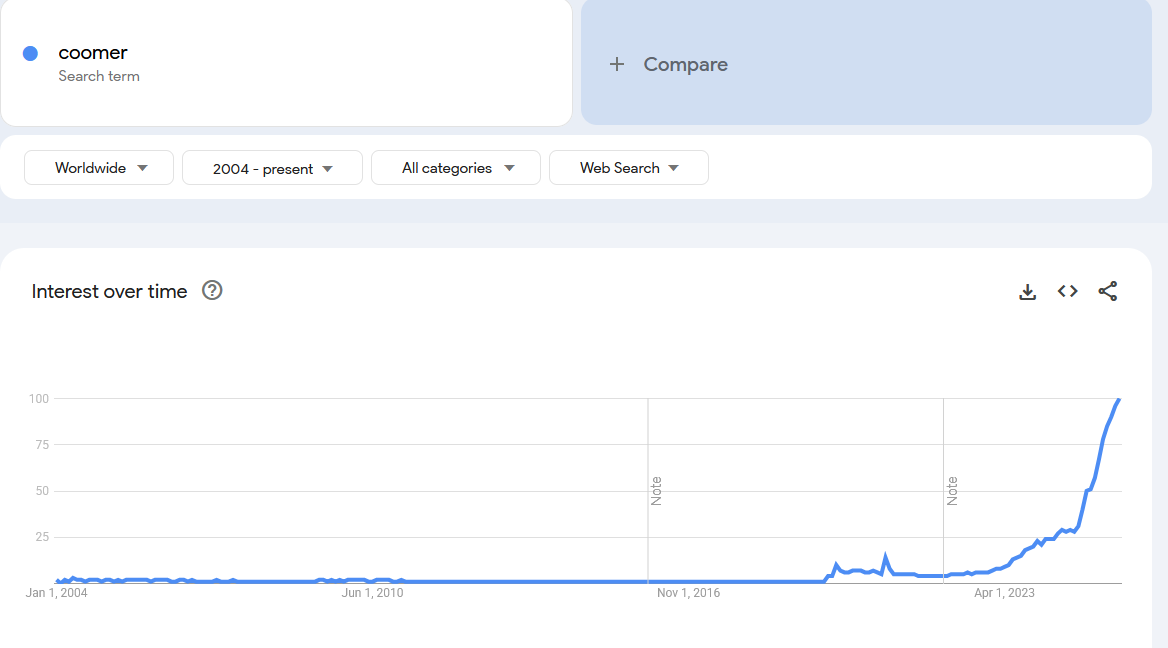Click the Apr 1, 2023 axis label
Screen dimensions: 1168x648
(1004, 593)
